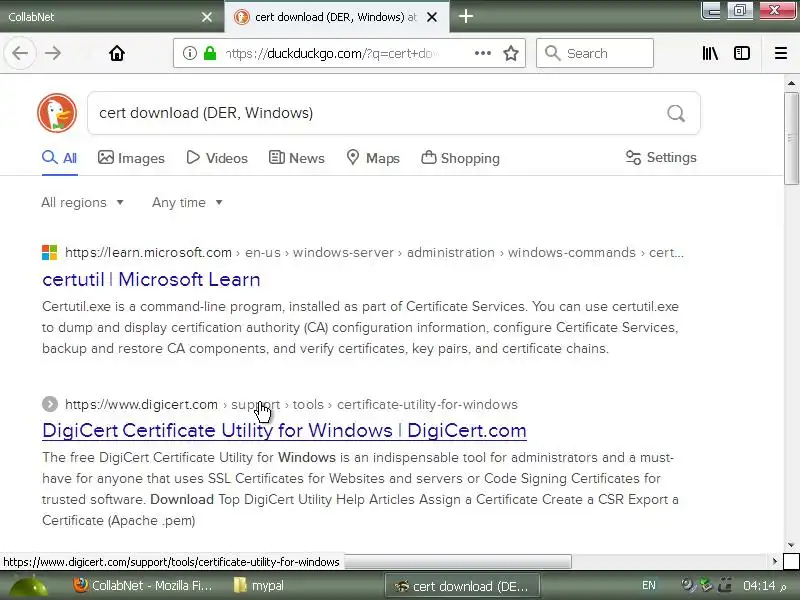The image size is (800, 600).
Task: Open the browser hamburger menu
Action: (x=781, y=53)
